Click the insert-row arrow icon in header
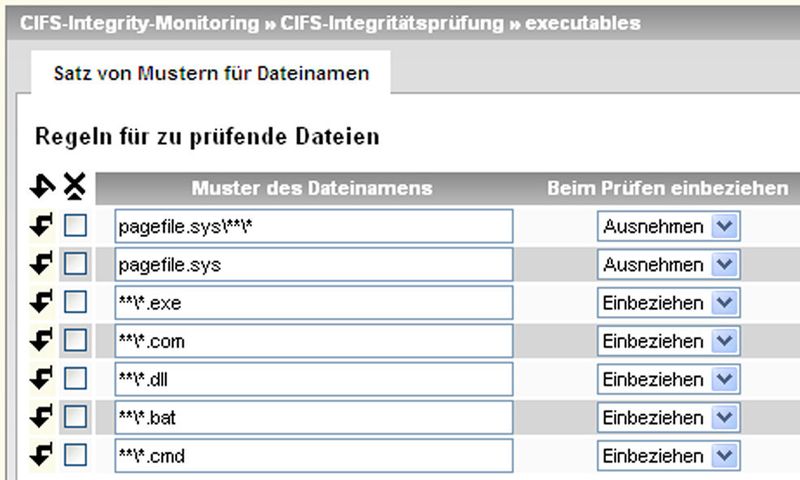Viewport: 800px width, 480px height. point(42,186)
